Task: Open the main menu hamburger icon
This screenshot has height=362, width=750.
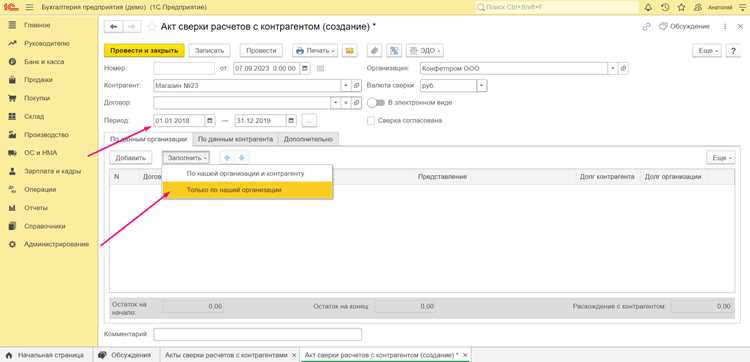Action: pos(29,8)
